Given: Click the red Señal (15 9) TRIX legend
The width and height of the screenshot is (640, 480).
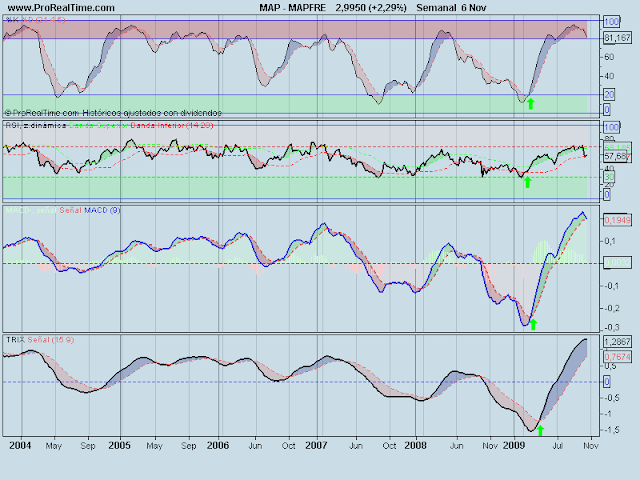Looking at the screenshot, I should click(x=51, y=340).
